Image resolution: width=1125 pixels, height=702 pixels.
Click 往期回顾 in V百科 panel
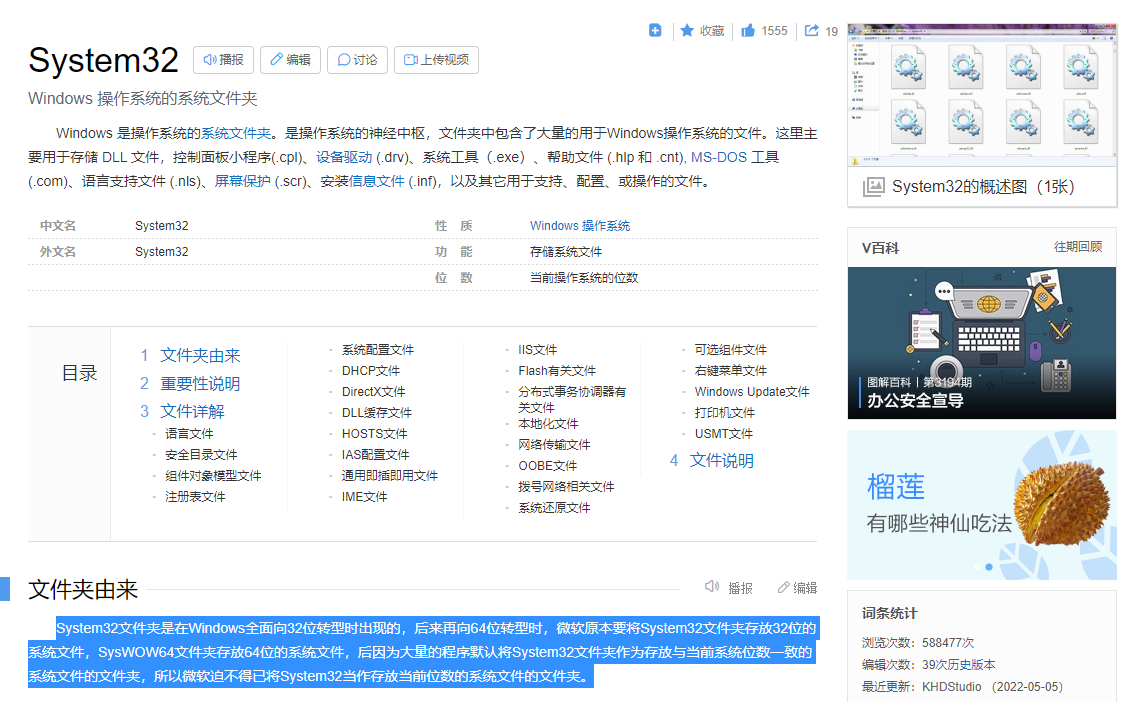click(x=1078, y=246)
